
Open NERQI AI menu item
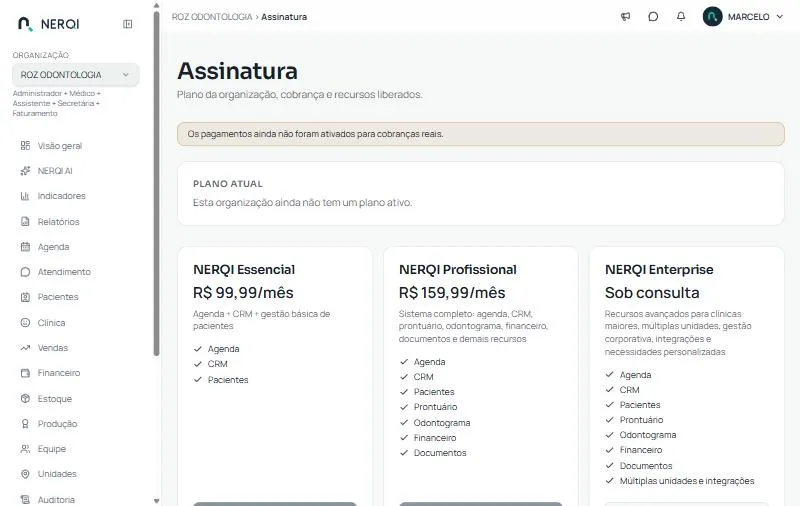tap(55, 171)
